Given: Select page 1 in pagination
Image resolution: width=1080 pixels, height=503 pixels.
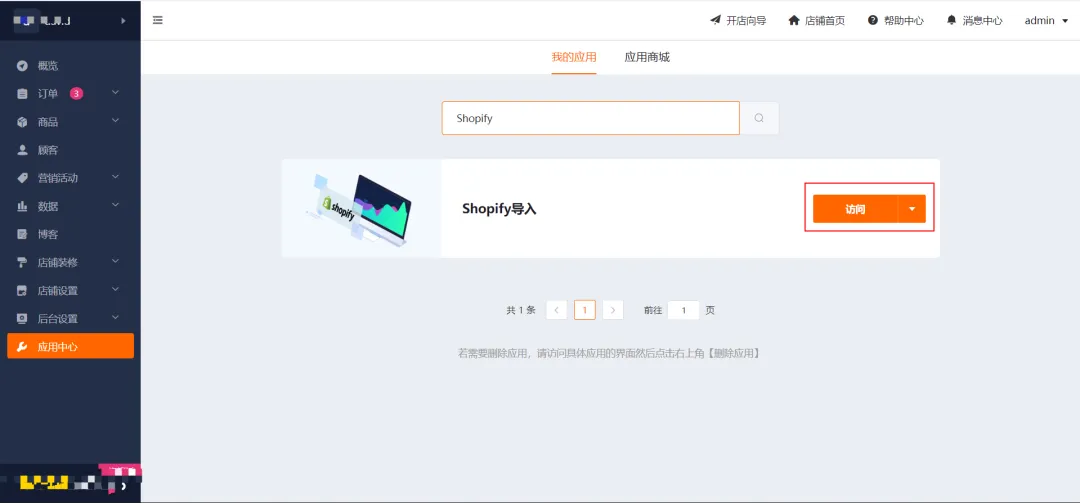Looking at the screenshot, I should (x=585, y=310).
